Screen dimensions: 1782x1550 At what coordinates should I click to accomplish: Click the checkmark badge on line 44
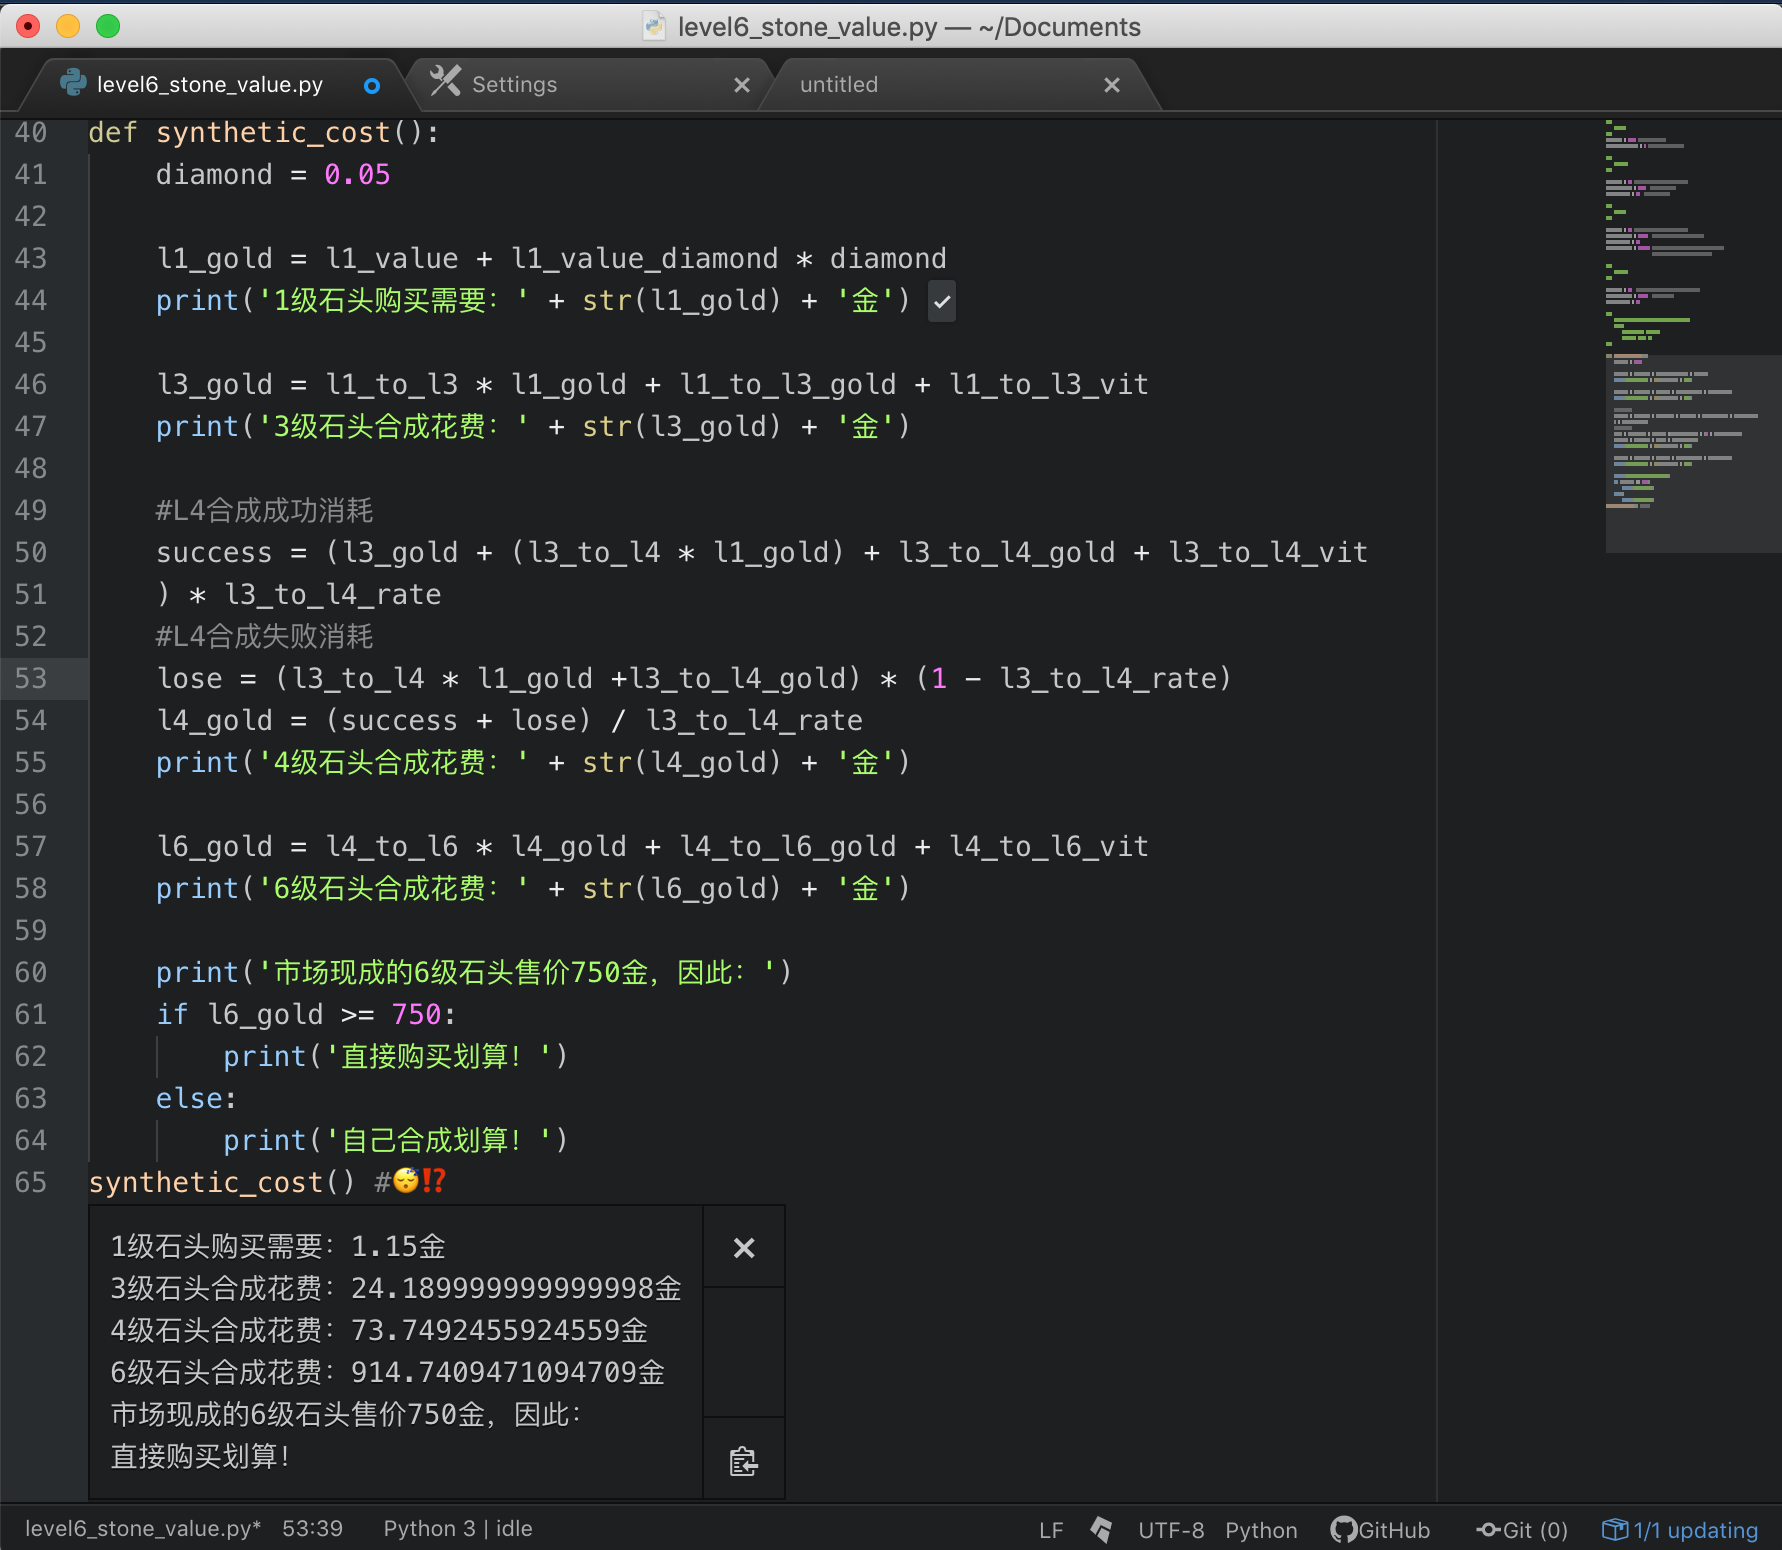click(942, 301)
